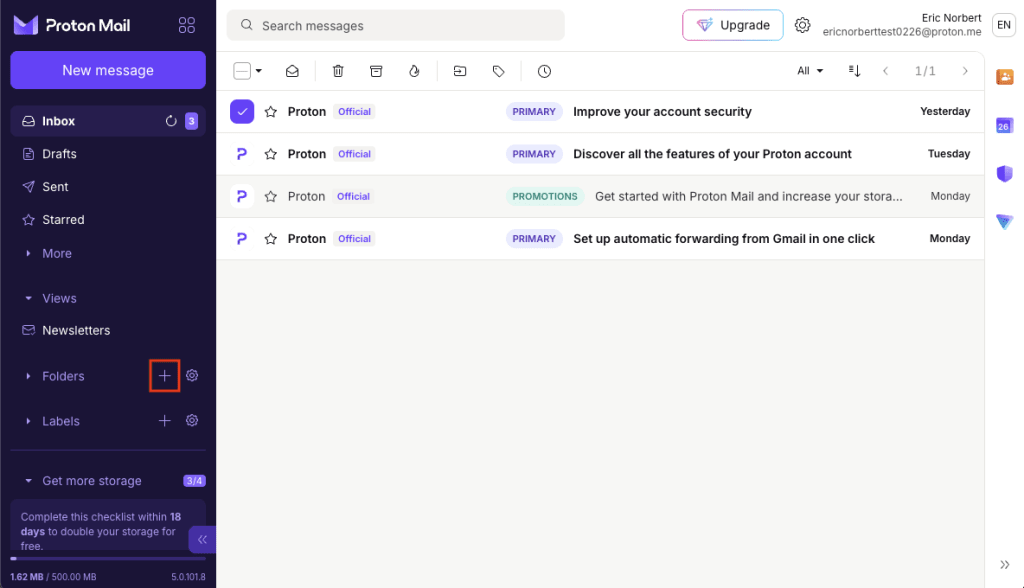Select the Discover all the features message avatar
The height and width of the screenshot is (588, 1024).
242,154
